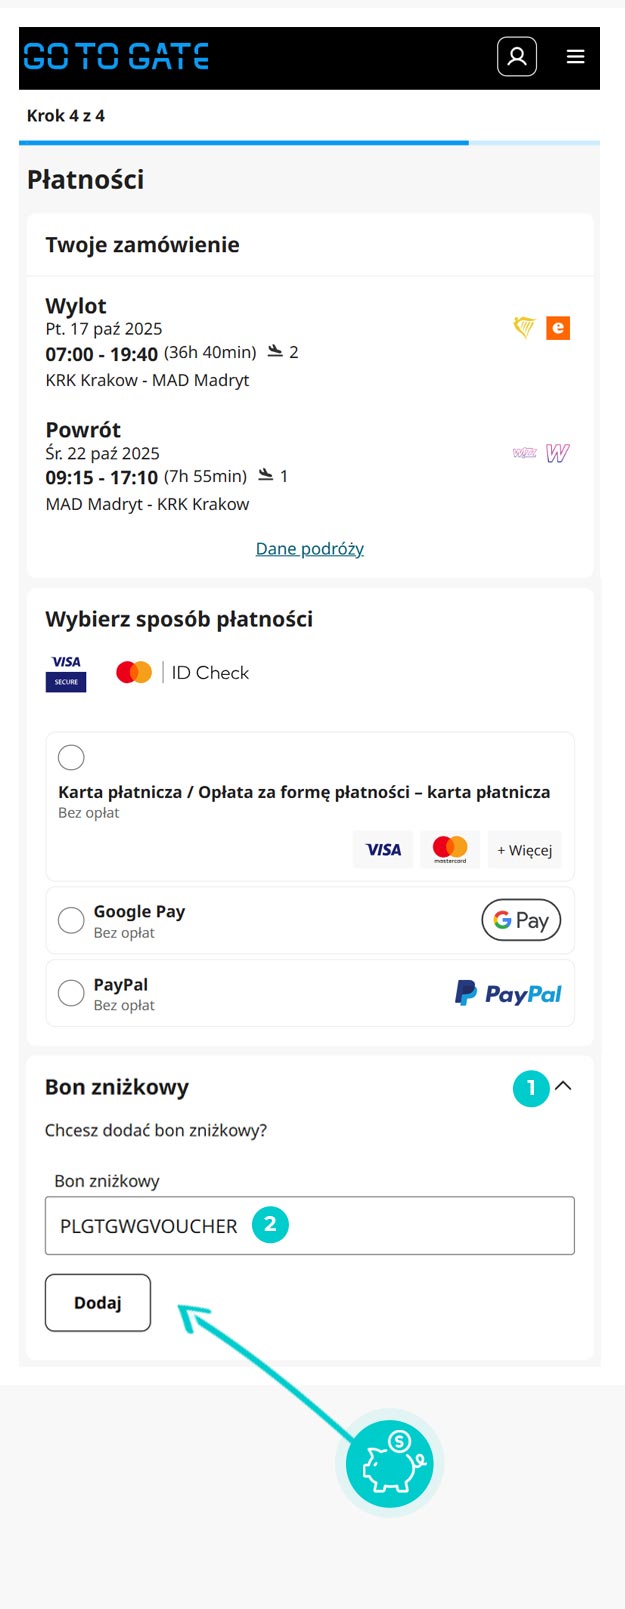Open the hamburger menu
625x1609 pixels.
576,57
